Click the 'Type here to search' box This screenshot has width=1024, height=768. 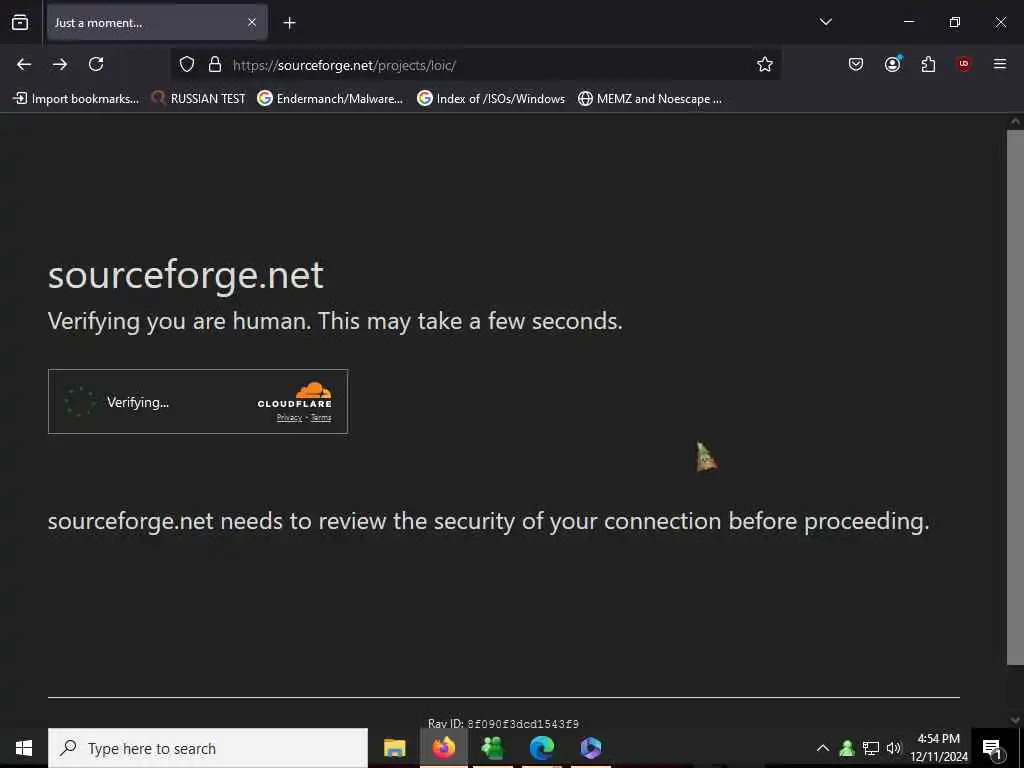coord(208,748)
